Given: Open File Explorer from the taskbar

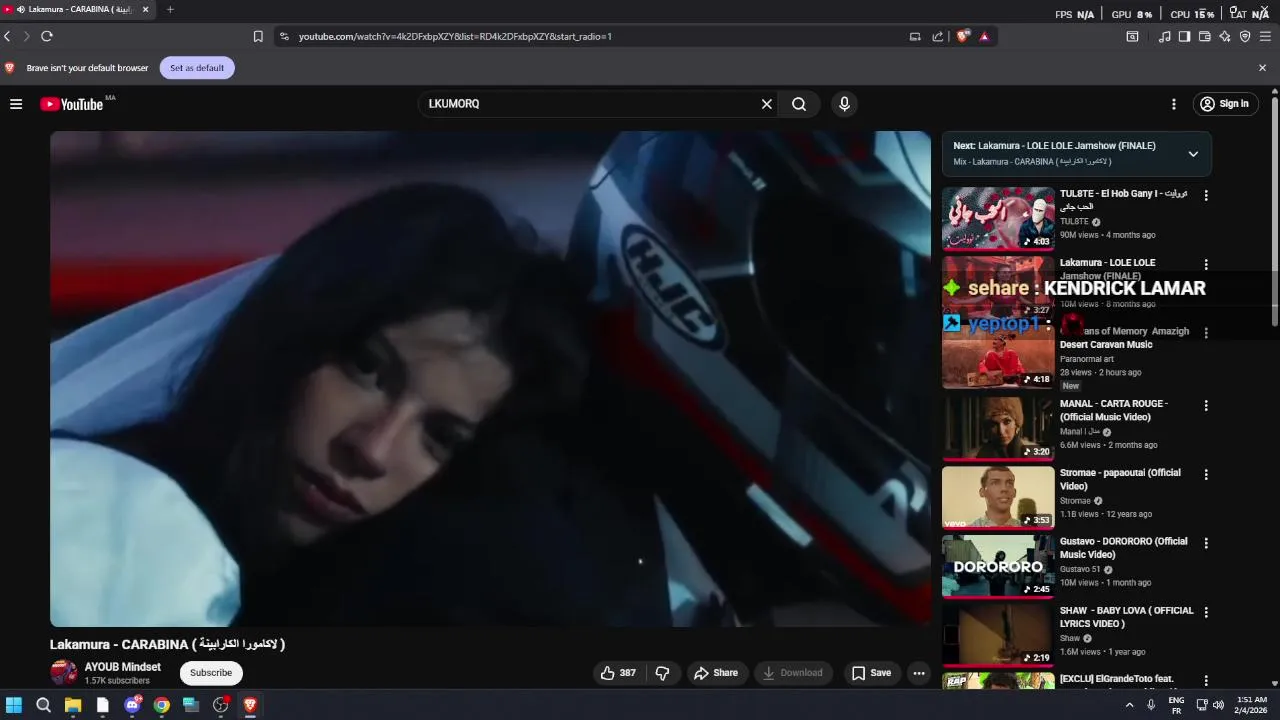Looking at the screenshot, I should coord(73,705).
